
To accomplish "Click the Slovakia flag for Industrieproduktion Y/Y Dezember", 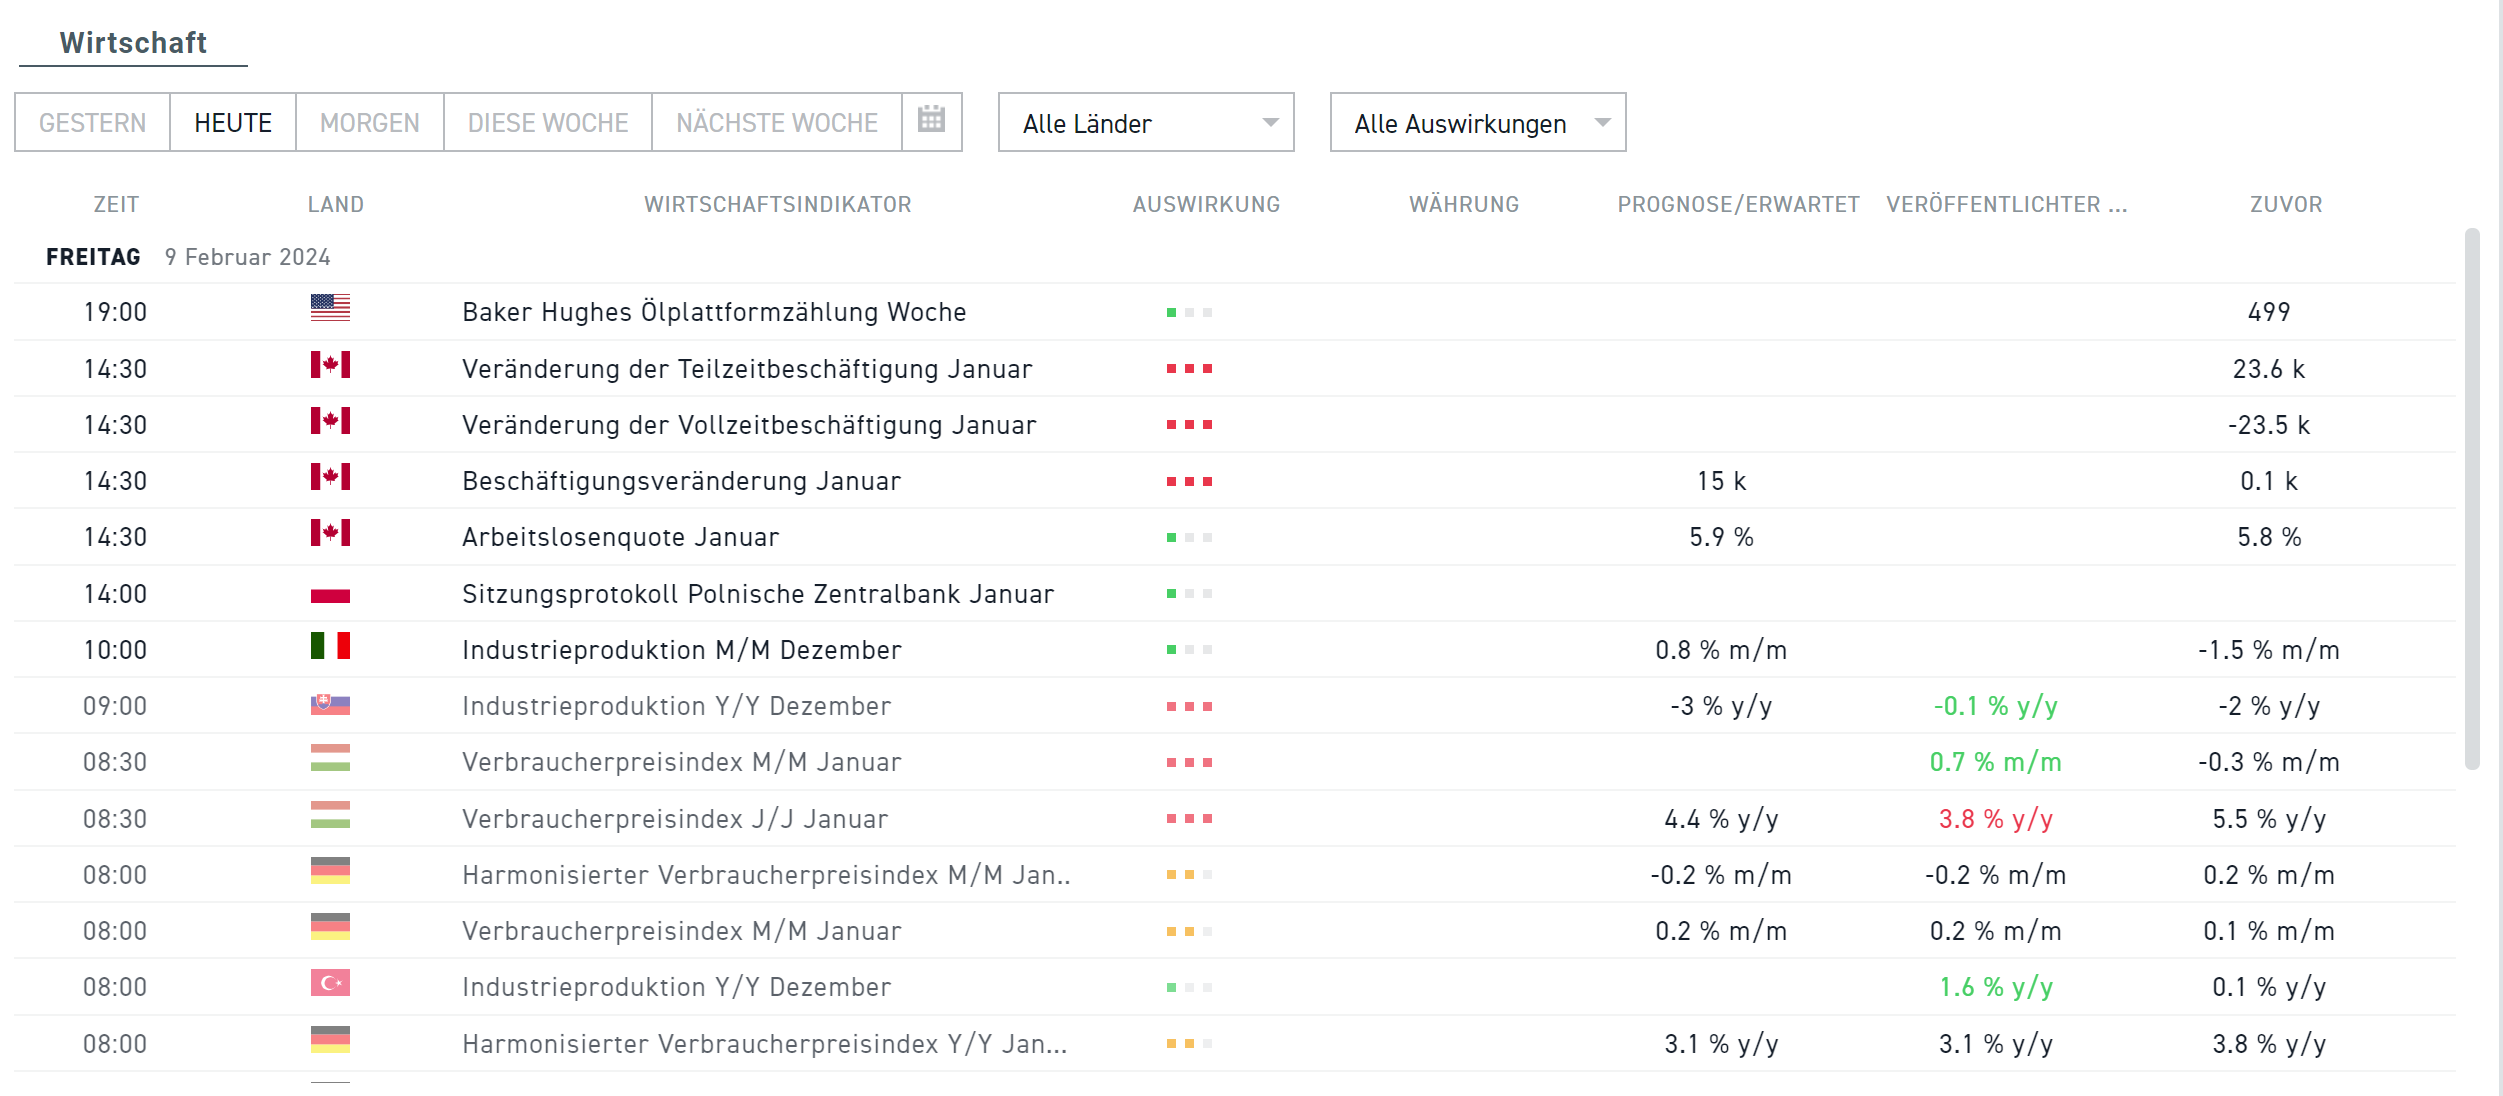I will click(330, 704).
